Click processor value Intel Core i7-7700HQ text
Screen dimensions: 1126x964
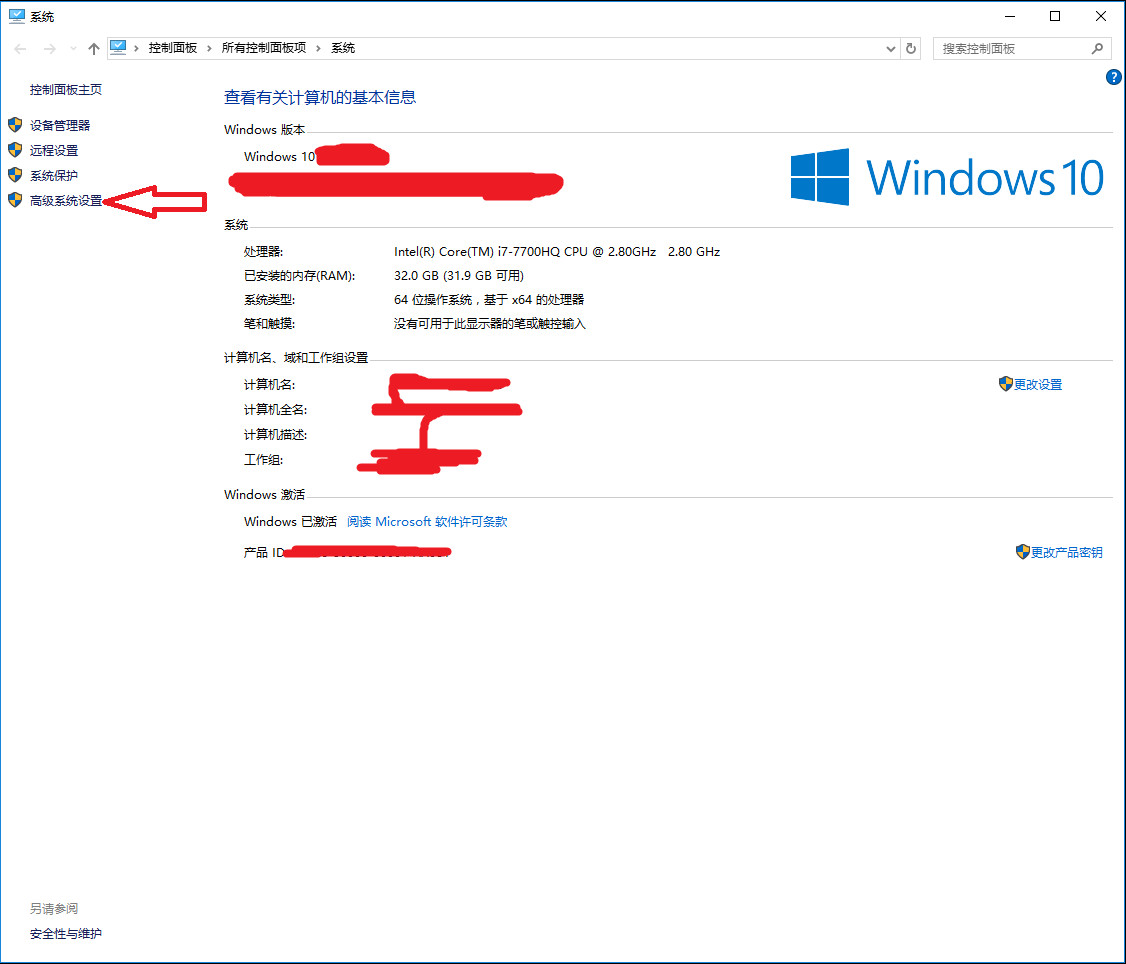[557, 252]
